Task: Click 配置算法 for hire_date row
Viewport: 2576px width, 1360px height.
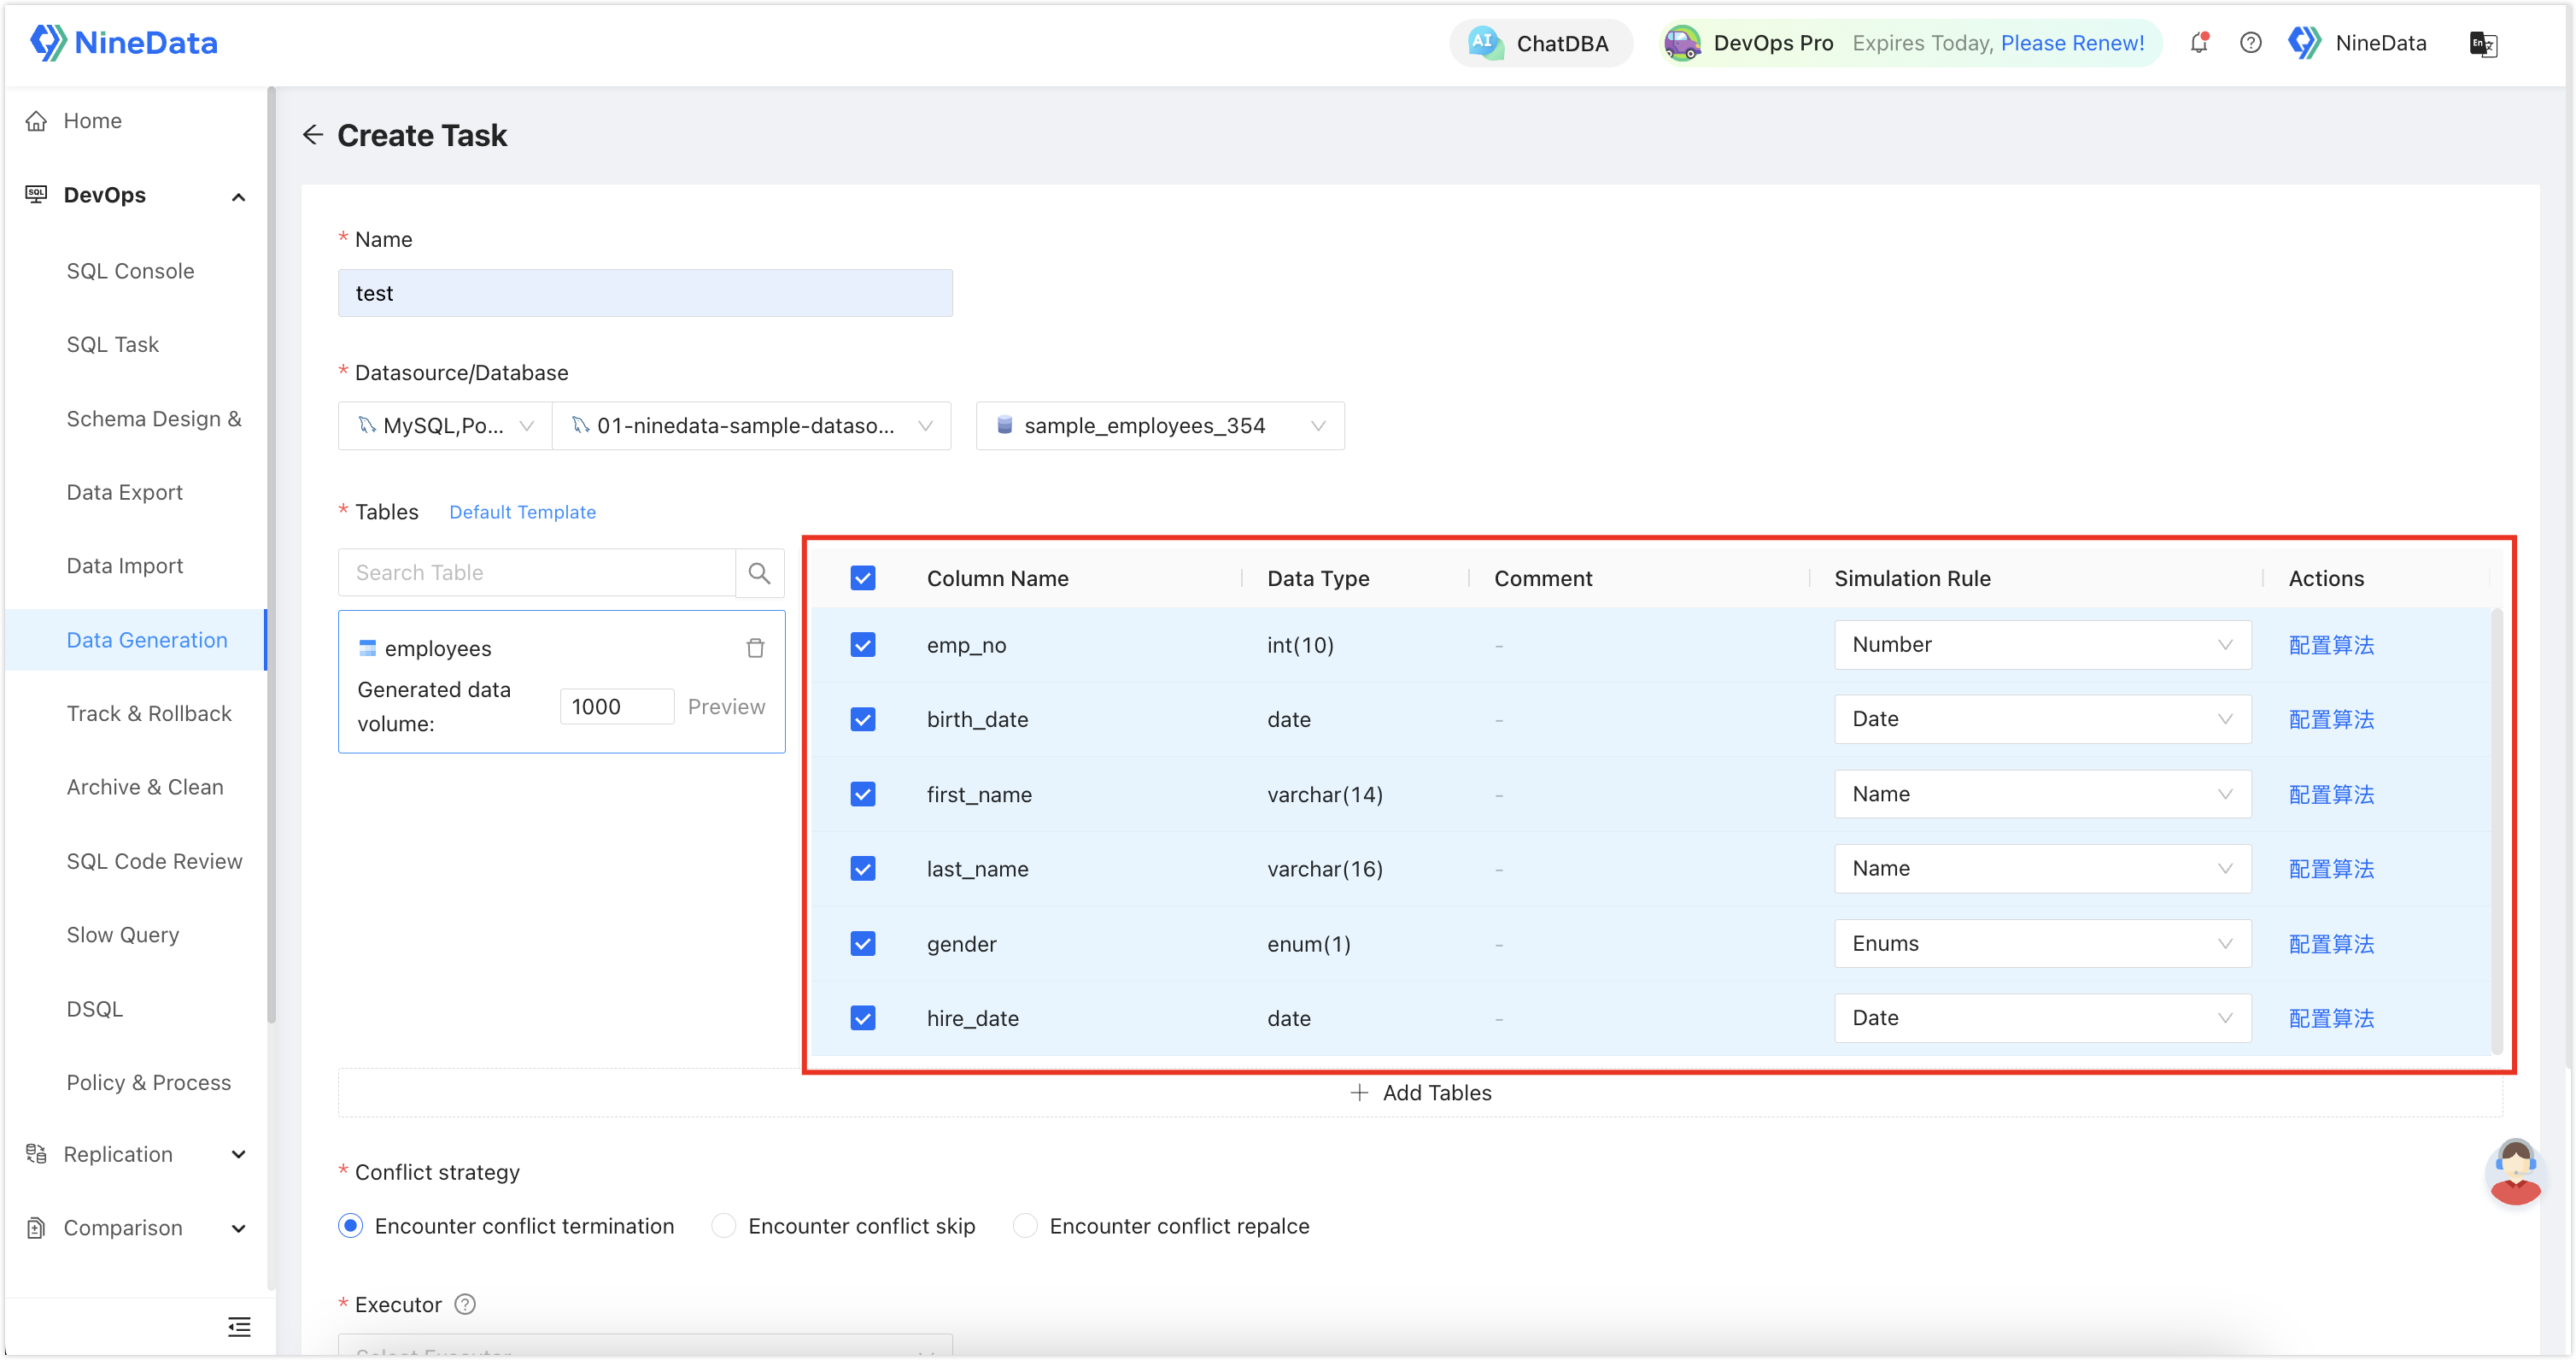Action: click(x=2331, y=1018)
